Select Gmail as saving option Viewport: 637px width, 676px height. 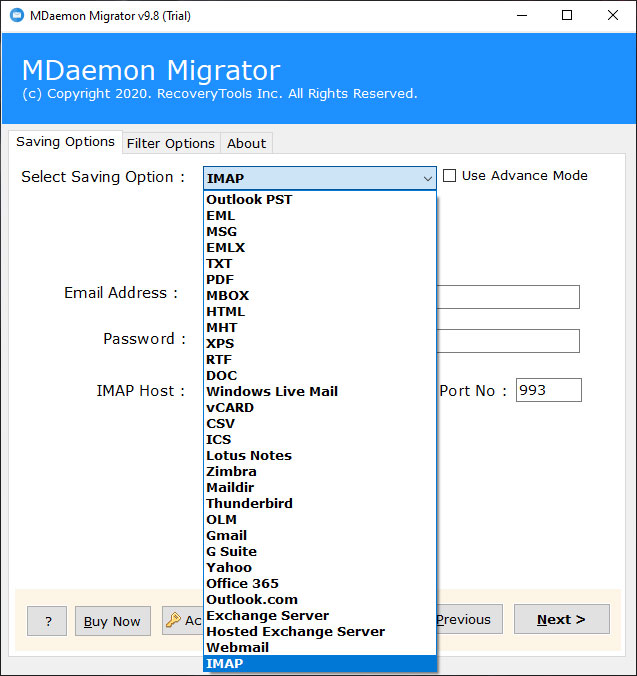pos(320,535)
